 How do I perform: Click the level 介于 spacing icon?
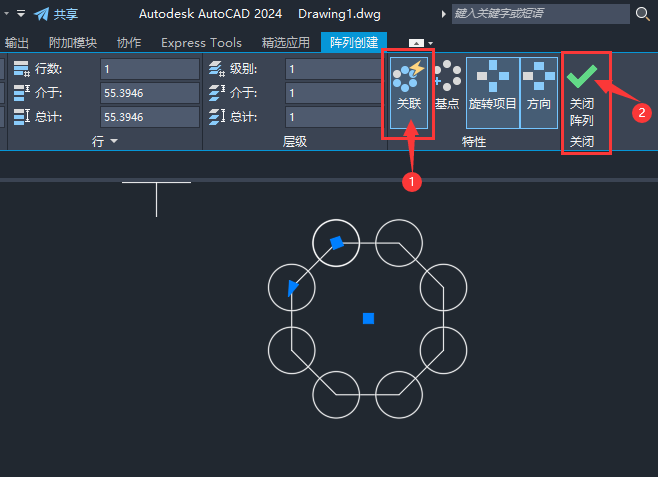[x=217, y=93]
